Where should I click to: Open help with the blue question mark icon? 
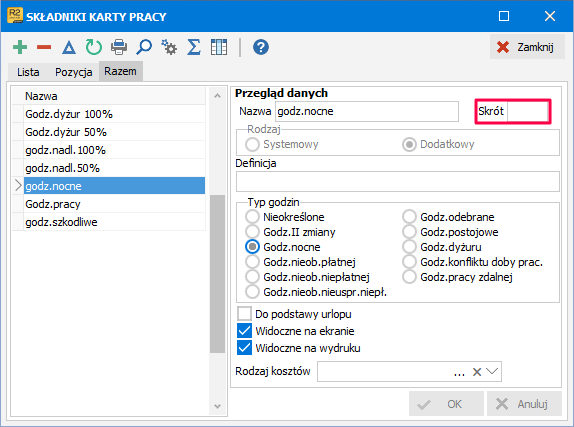point(261,47)
